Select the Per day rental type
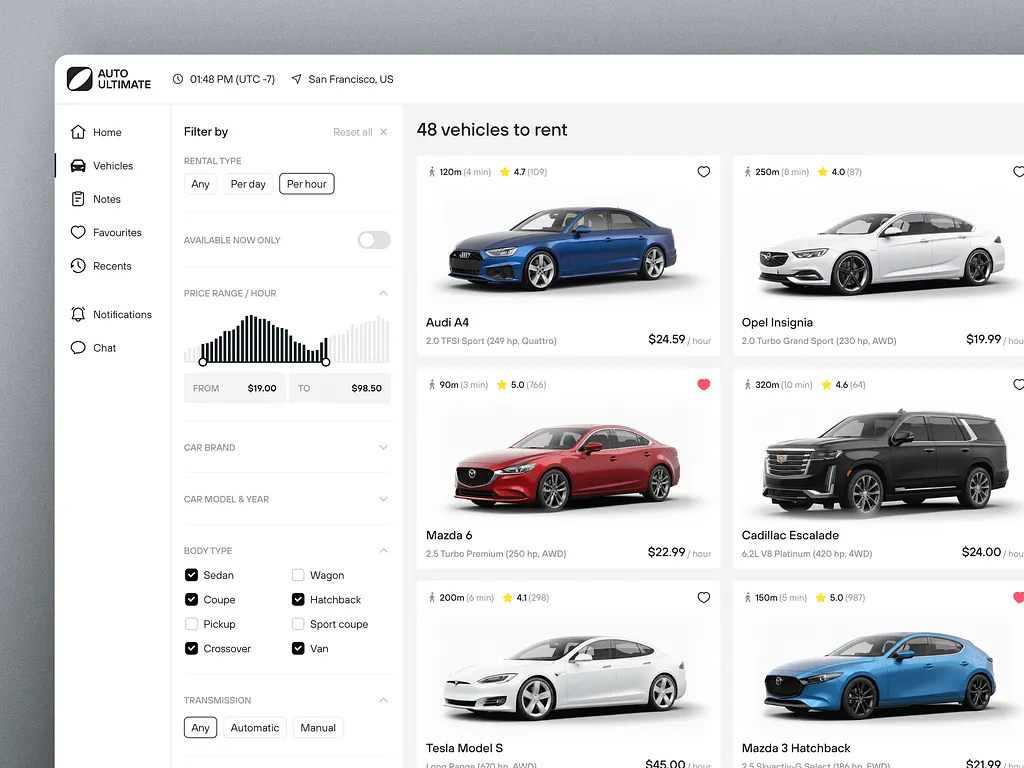This screenshot has height=768, width=1024. 248,184
